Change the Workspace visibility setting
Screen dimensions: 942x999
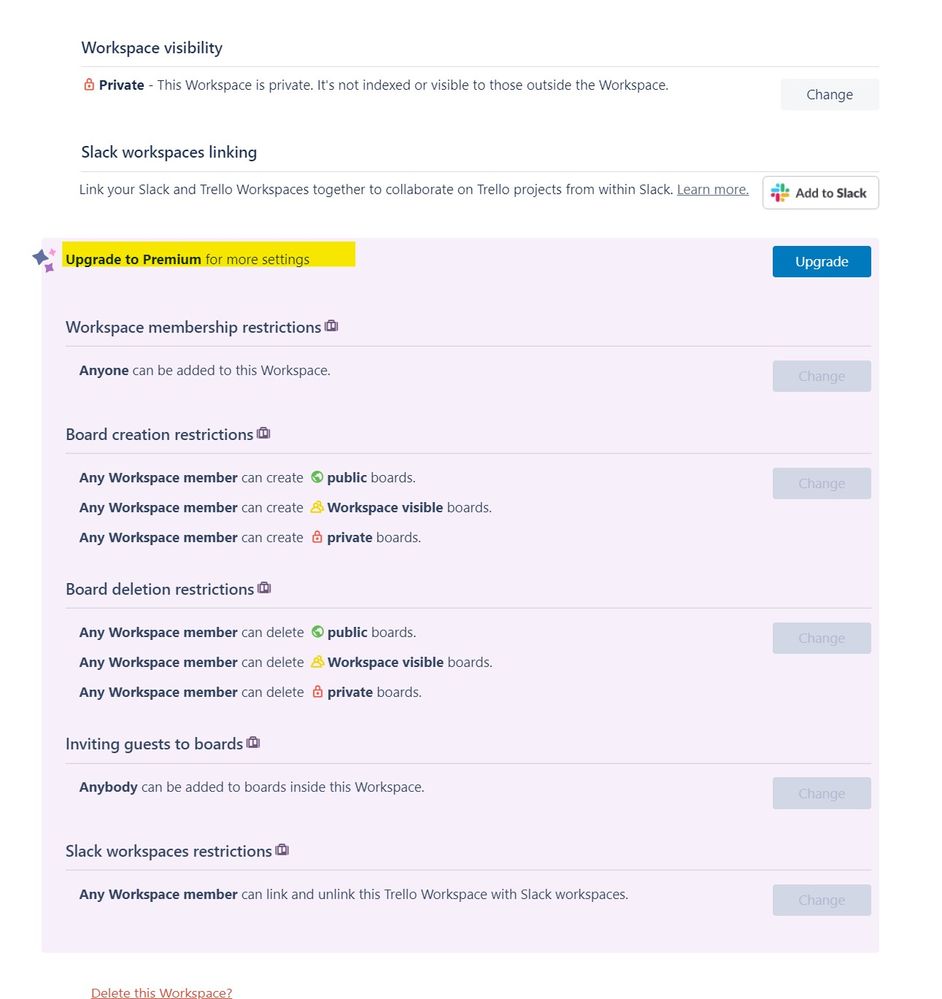[829, 94]
